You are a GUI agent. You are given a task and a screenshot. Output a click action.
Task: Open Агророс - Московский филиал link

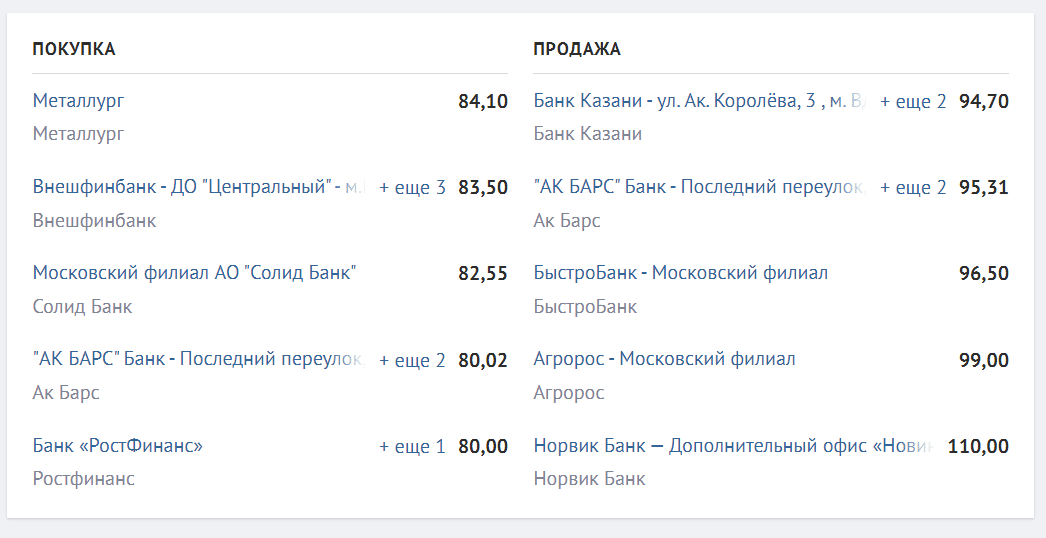pos(664,360)
